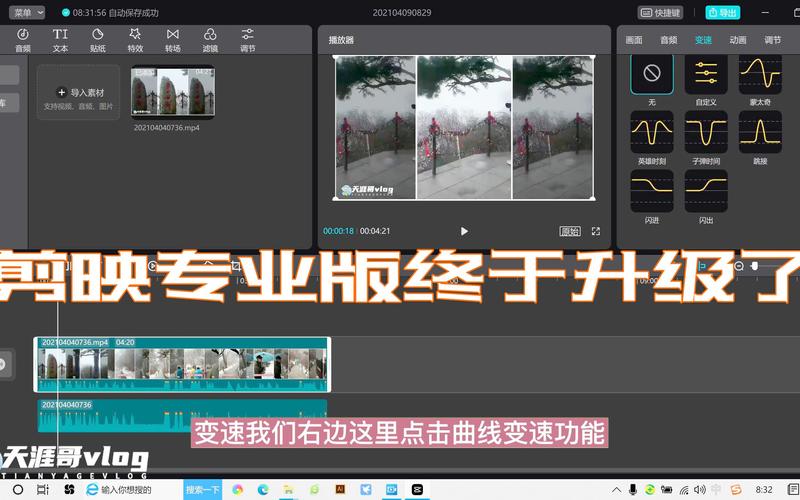The height and width of the screenshot is (500, 800).
Task: Click the total duration 00:04:21
Action: [375, 231]
